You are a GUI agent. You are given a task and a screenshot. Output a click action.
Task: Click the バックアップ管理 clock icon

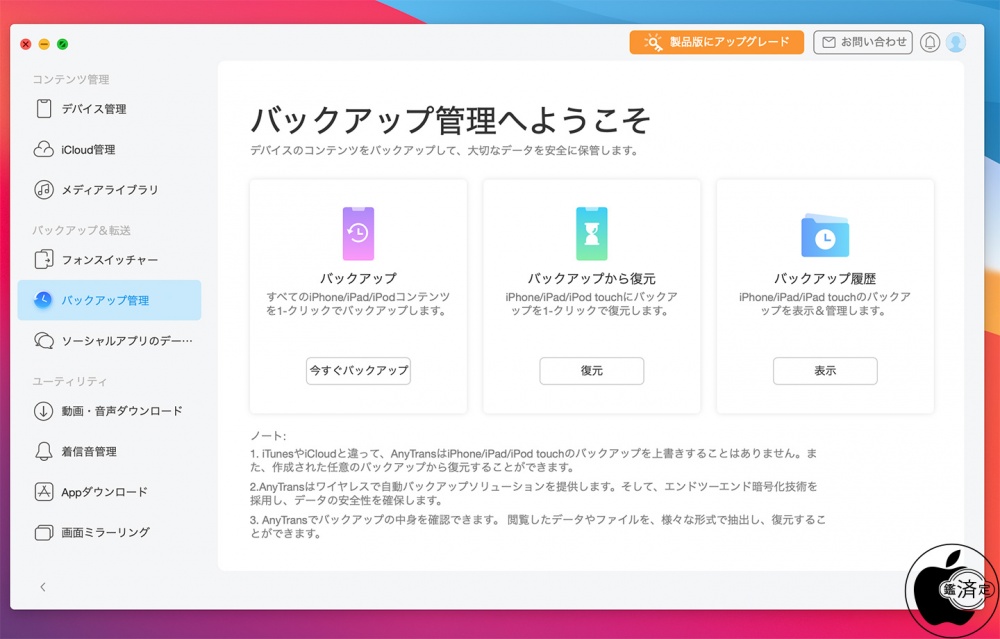pos(43,300)
